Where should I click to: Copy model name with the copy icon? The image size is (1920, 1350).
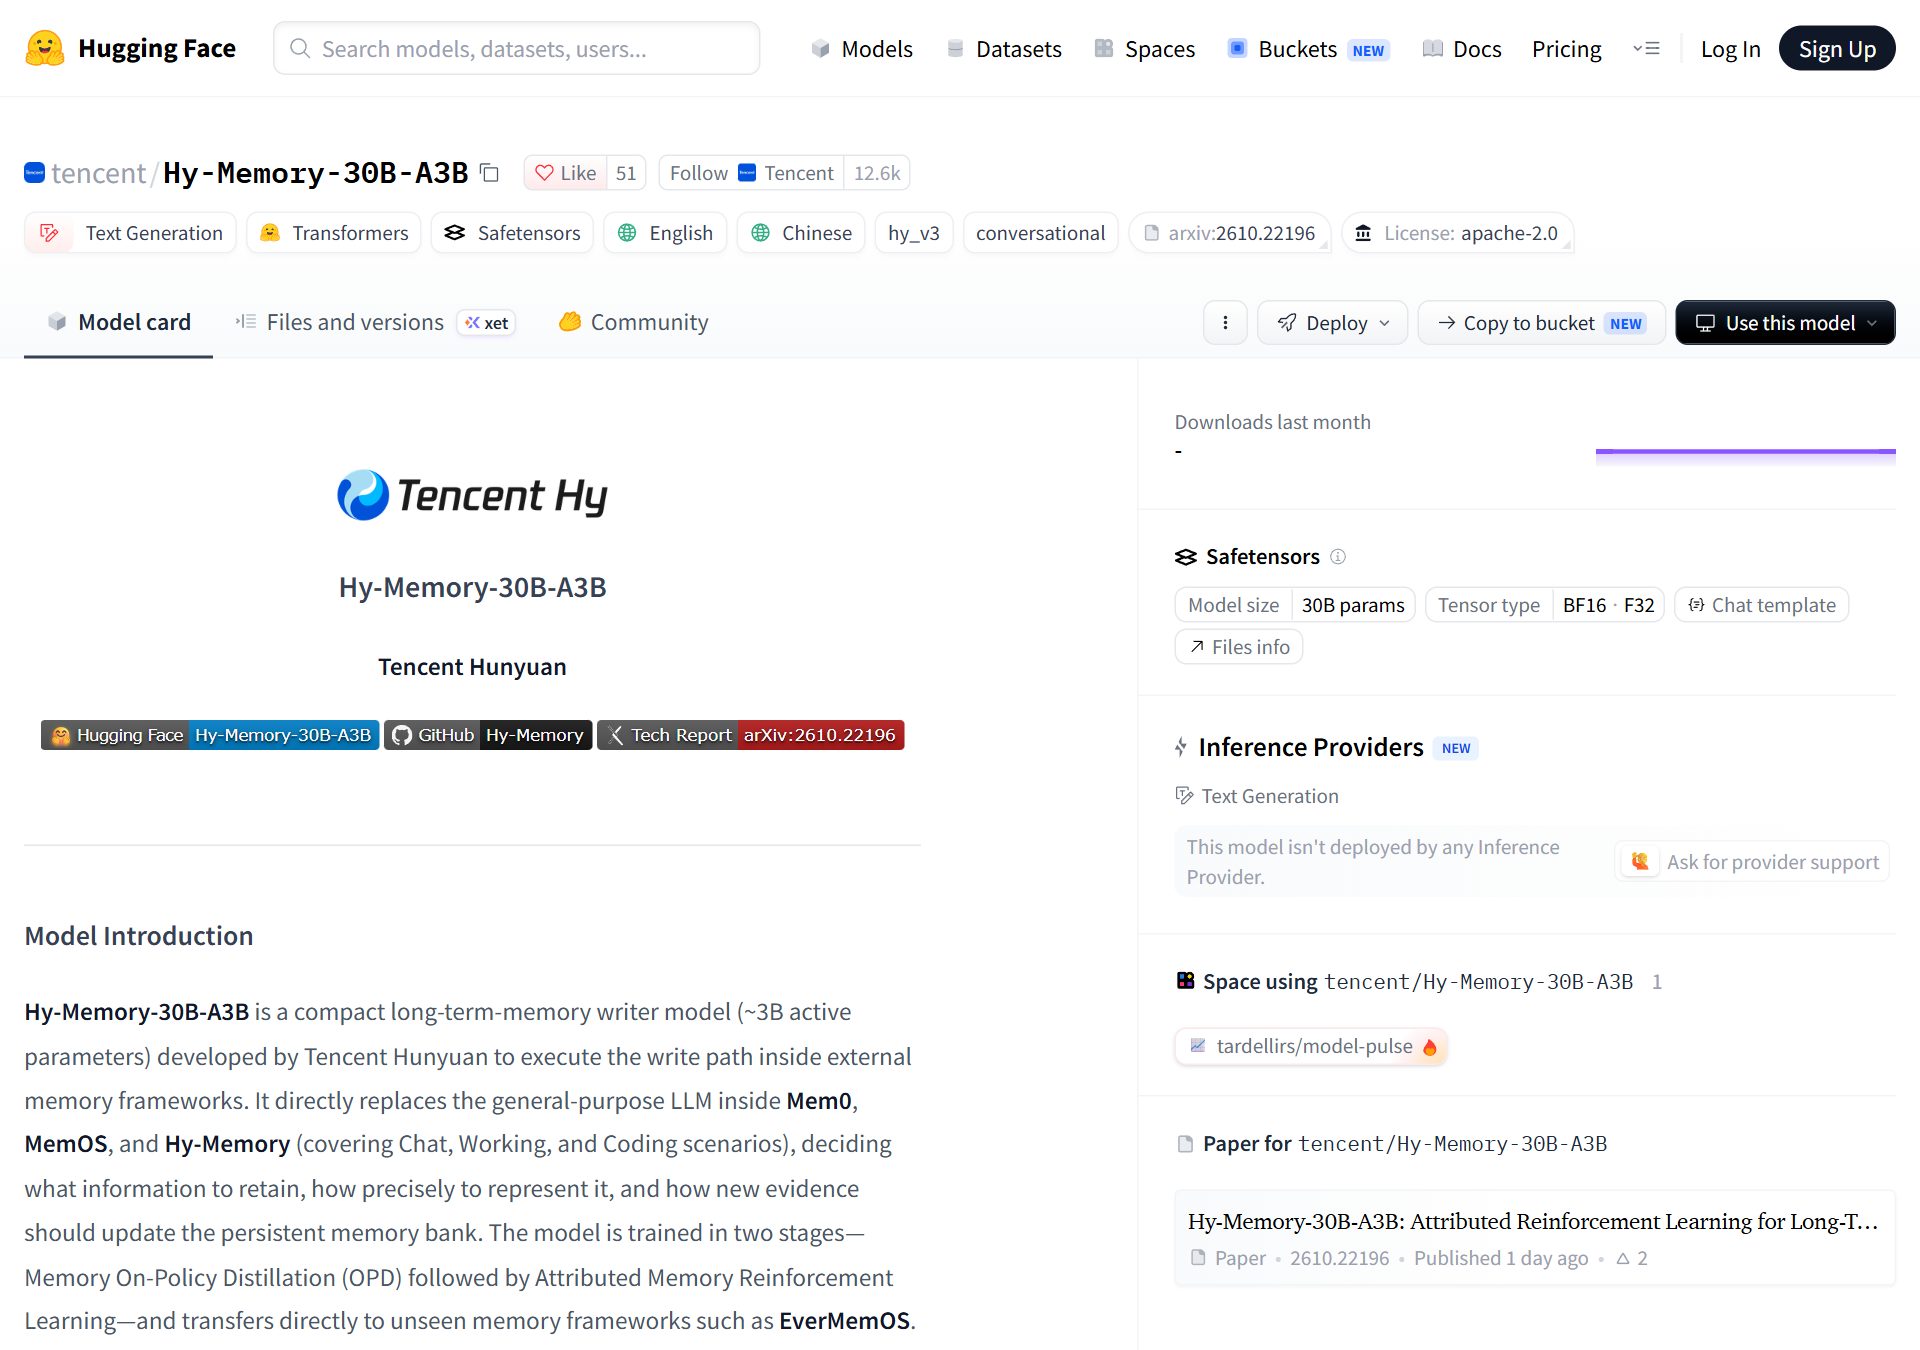pyautogui.click(x=489, y=173)
